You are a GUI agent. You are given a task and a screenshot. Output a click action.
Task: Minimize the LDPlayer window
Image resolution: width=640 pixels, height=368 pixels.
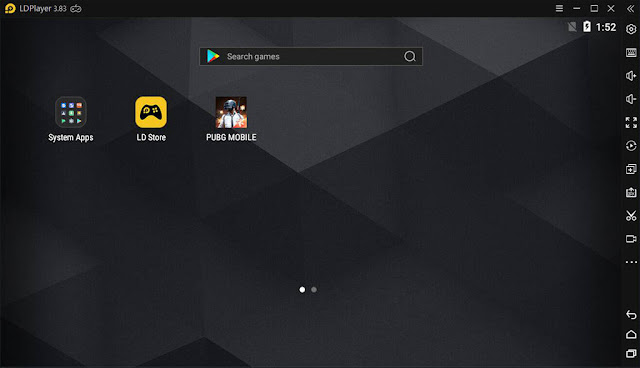click(576, 8)
